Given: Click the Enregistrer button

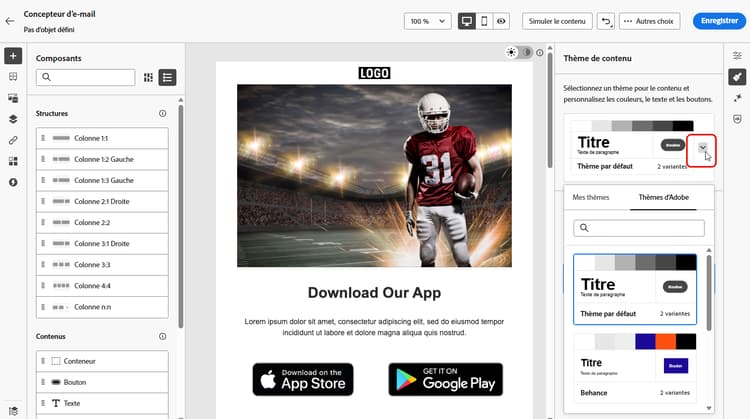Looking at the screenshot, I should [x=719, y=21].
